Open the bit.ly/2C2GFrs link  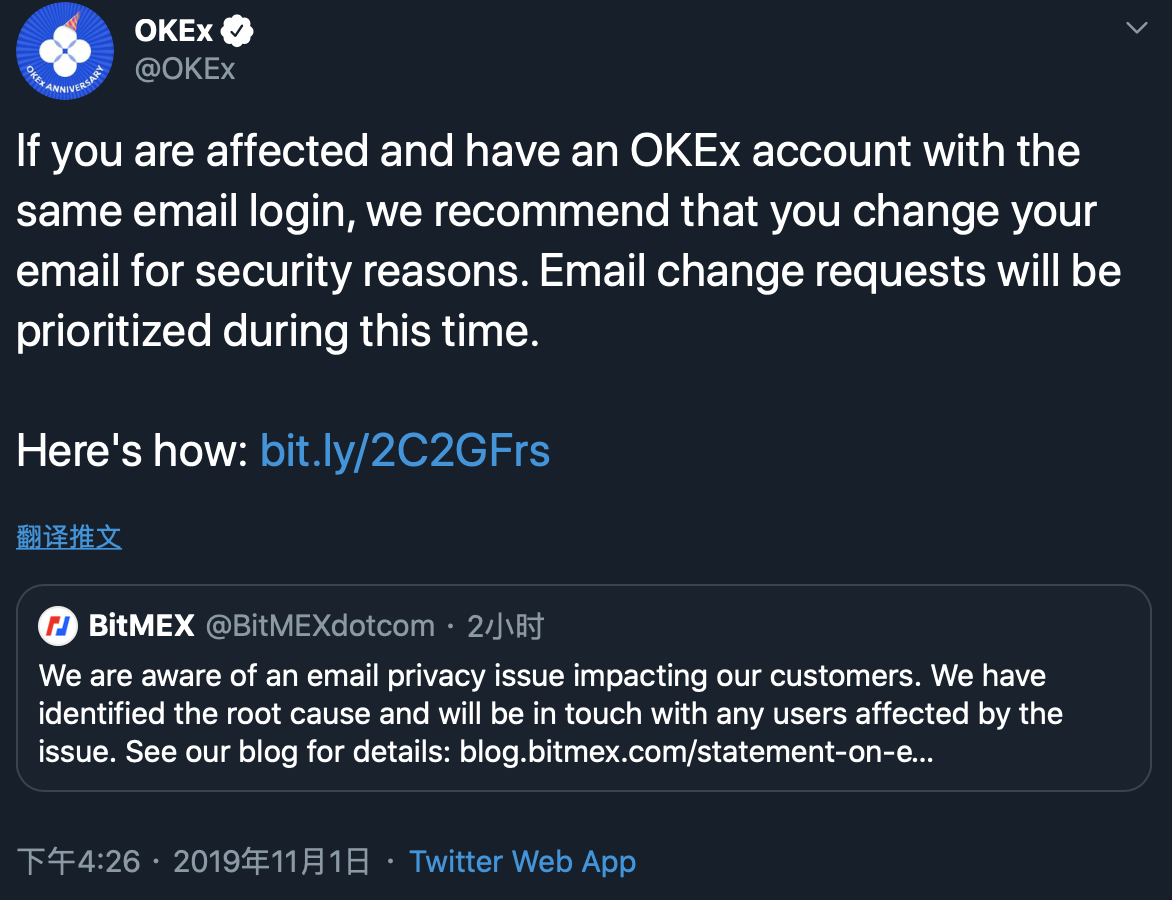tap(404, 450)
